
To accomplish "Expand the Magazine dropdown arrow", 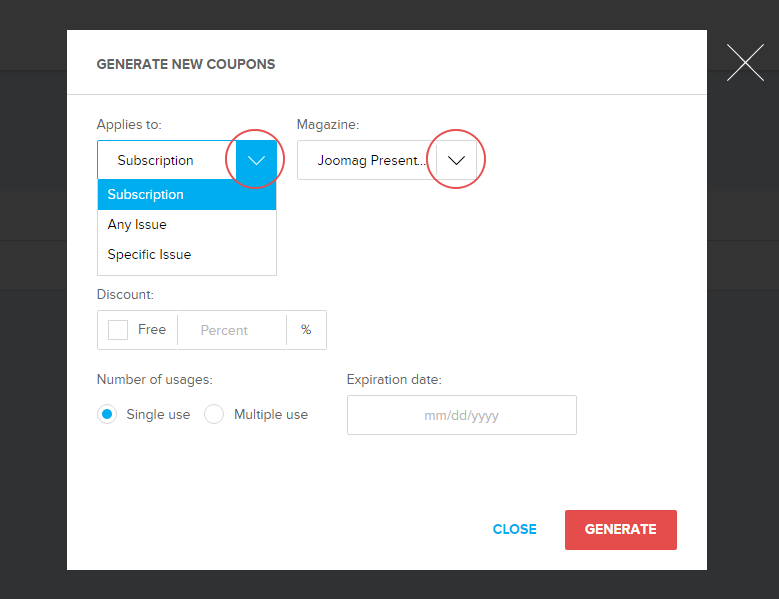I will [x=456, y=160].
